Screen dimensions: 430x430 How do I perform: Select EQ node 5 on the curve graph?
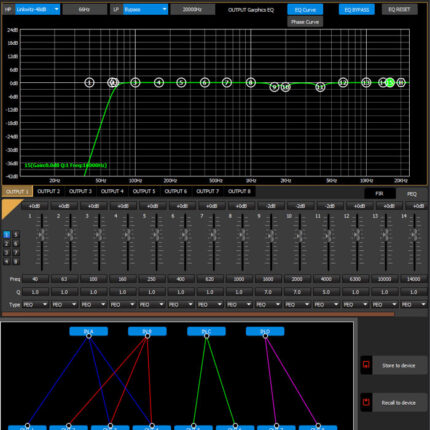[x=181, y=82]
